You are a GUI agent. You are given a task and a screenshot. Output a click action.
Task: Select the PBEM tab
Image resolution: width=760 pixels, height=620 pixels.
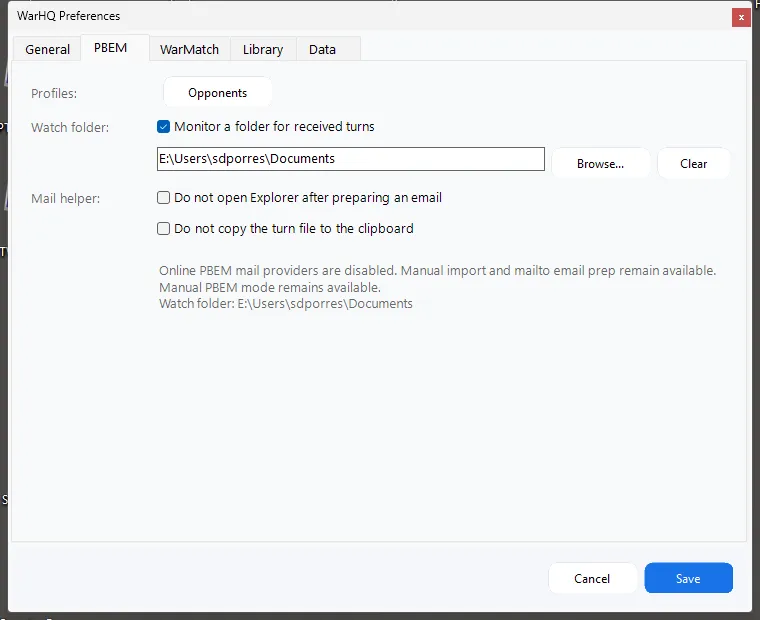[115, 48]
